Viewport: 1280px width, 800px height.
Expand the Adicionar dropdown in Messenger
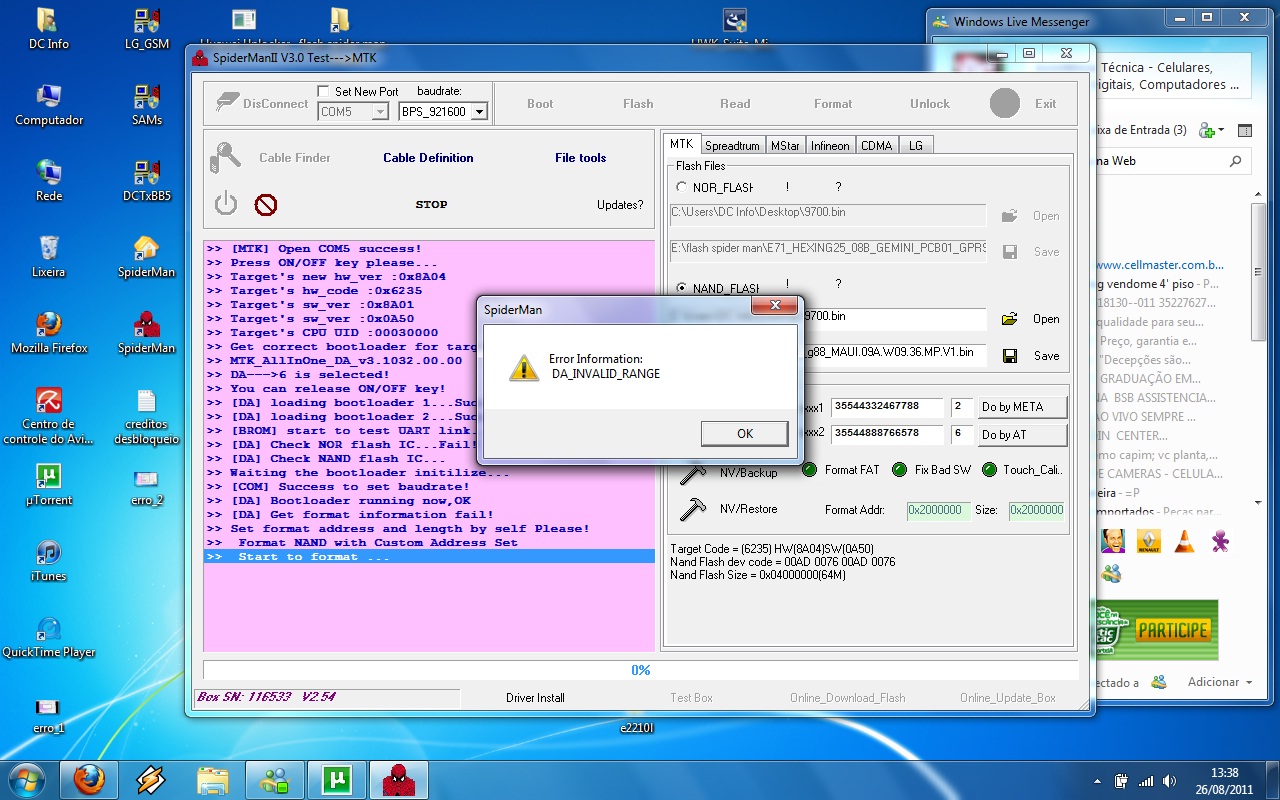[x=1220, y=682]
